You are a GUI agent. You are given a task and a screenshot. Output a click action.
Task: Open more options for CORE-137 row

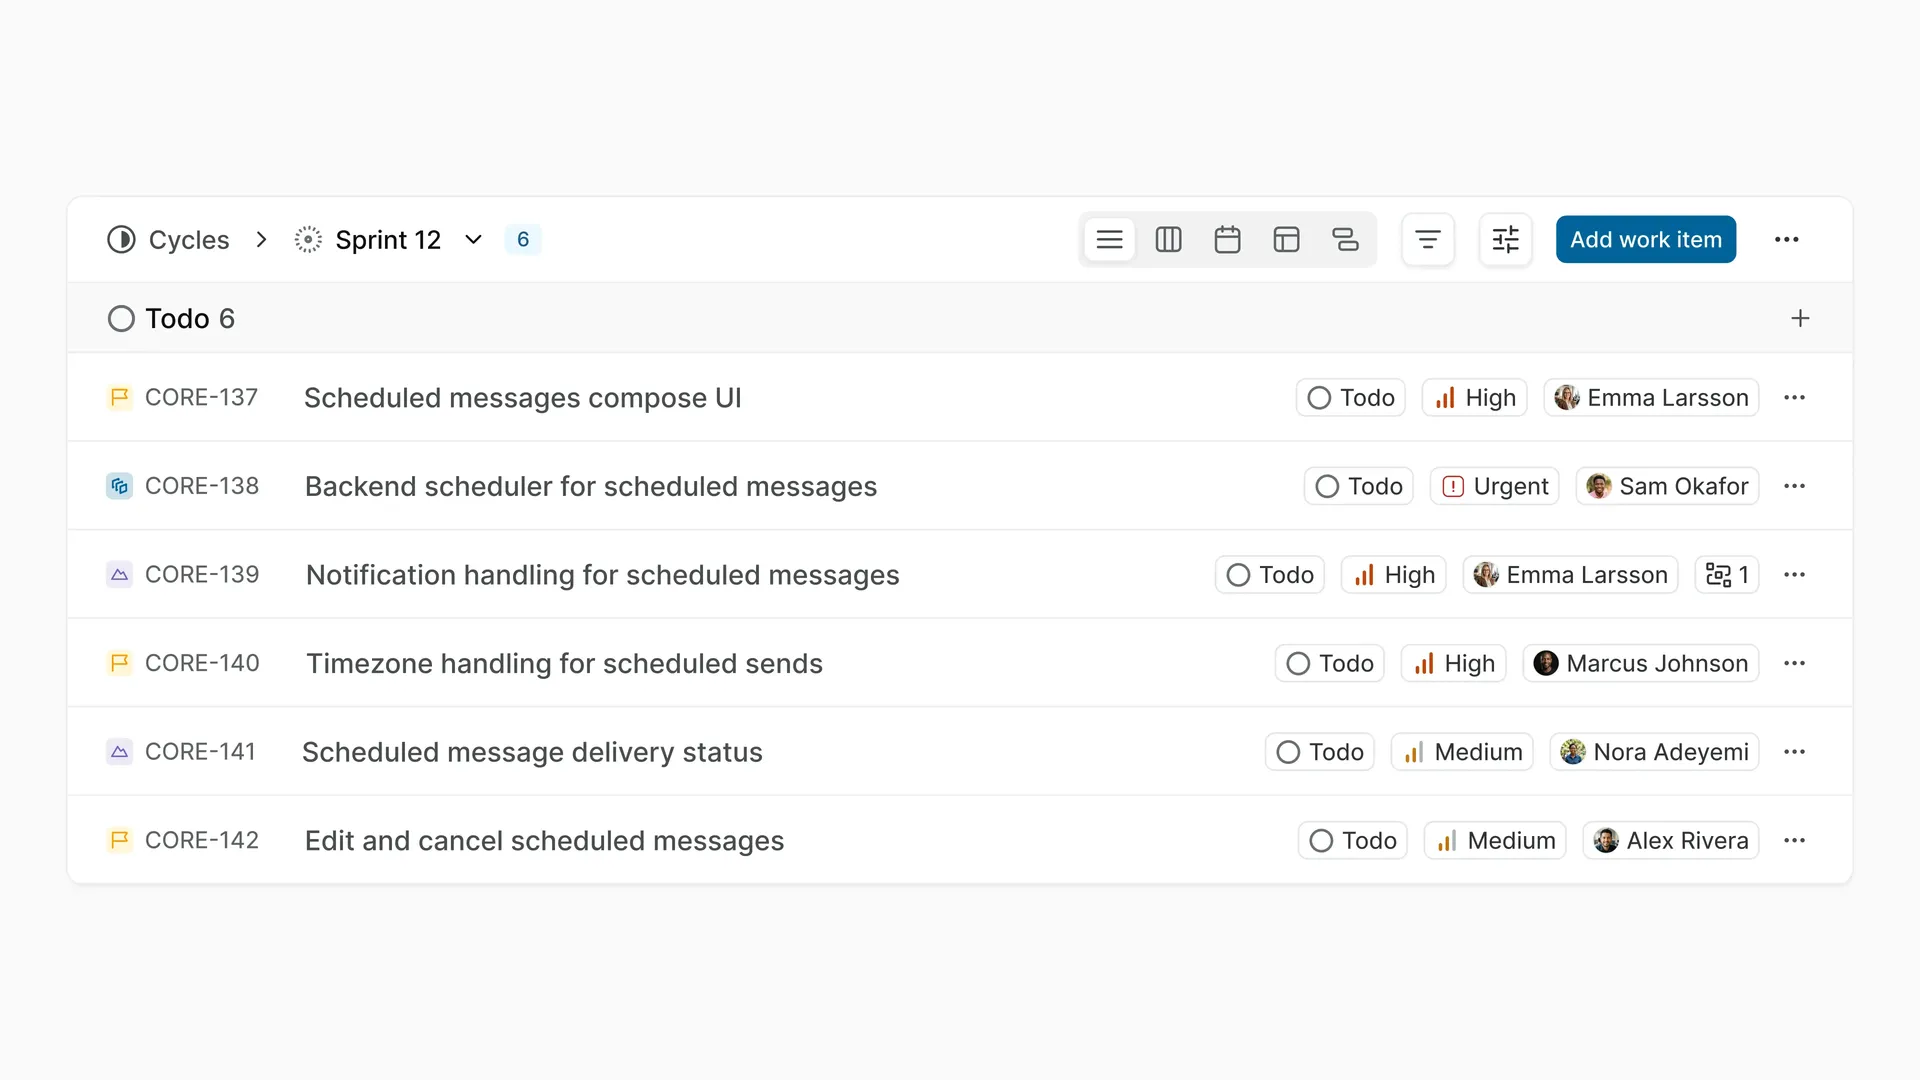click(x=1795, y=398)
